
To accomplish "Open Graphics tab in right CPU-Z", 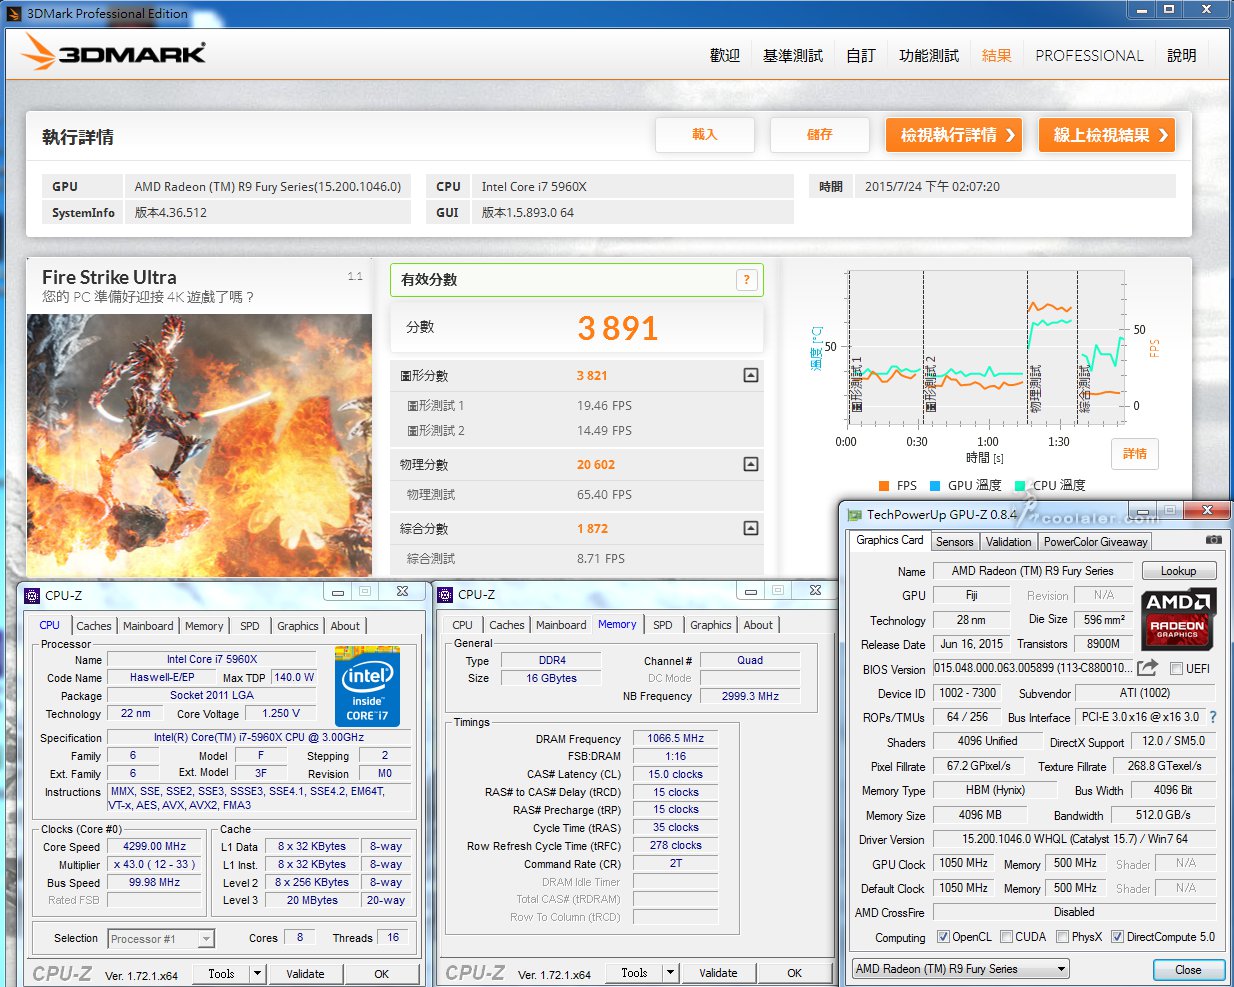I will (x=710, y=625).
